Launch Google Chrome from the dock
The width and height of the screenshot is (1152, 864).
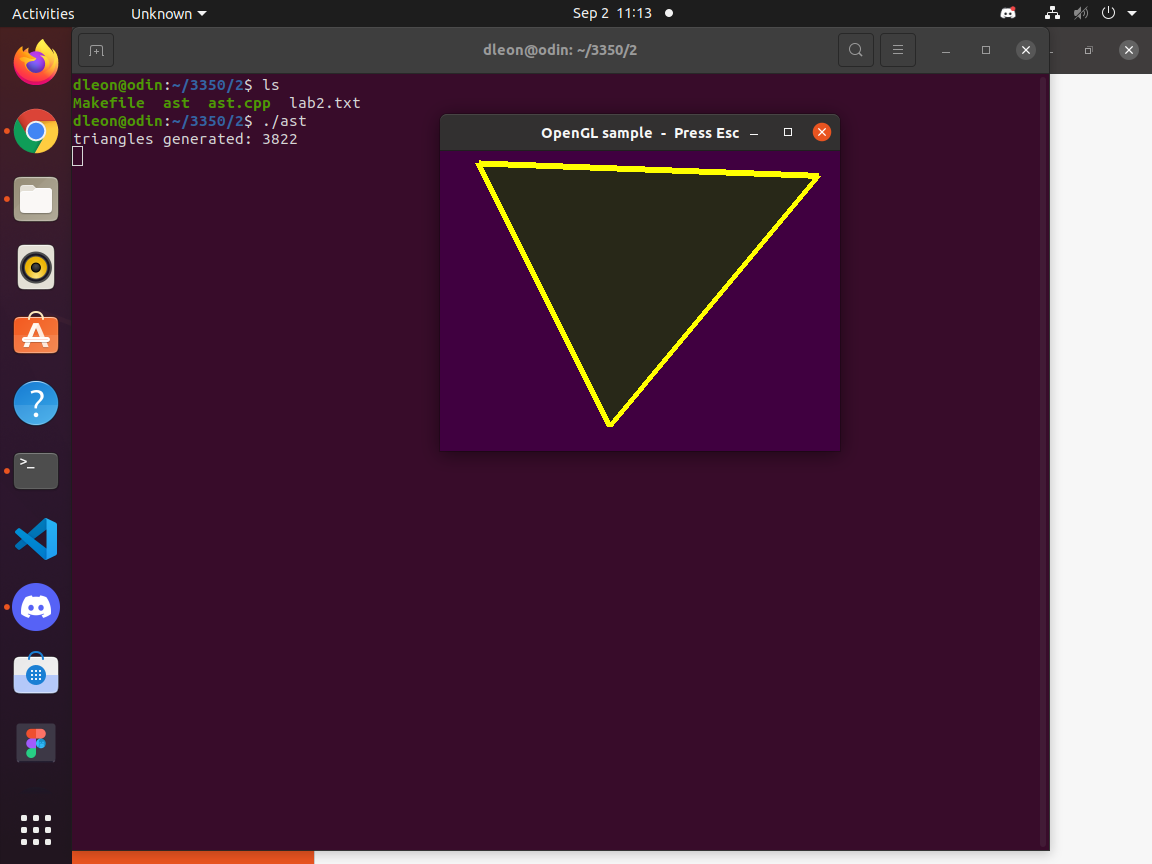(x=36, y=131)
